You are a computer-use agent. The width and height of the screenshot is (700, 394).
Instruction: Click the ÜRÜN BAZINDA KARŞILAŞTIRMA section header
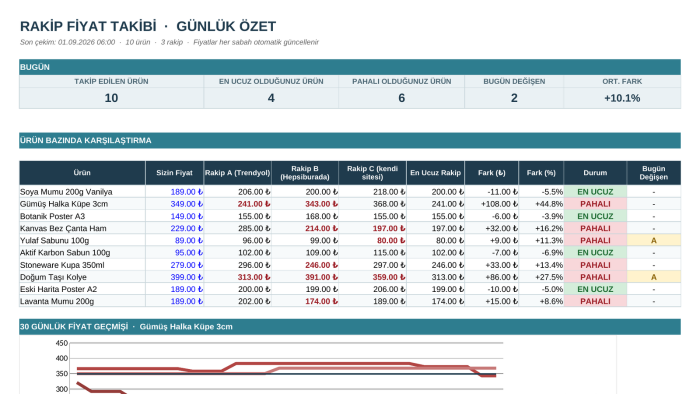350,140
